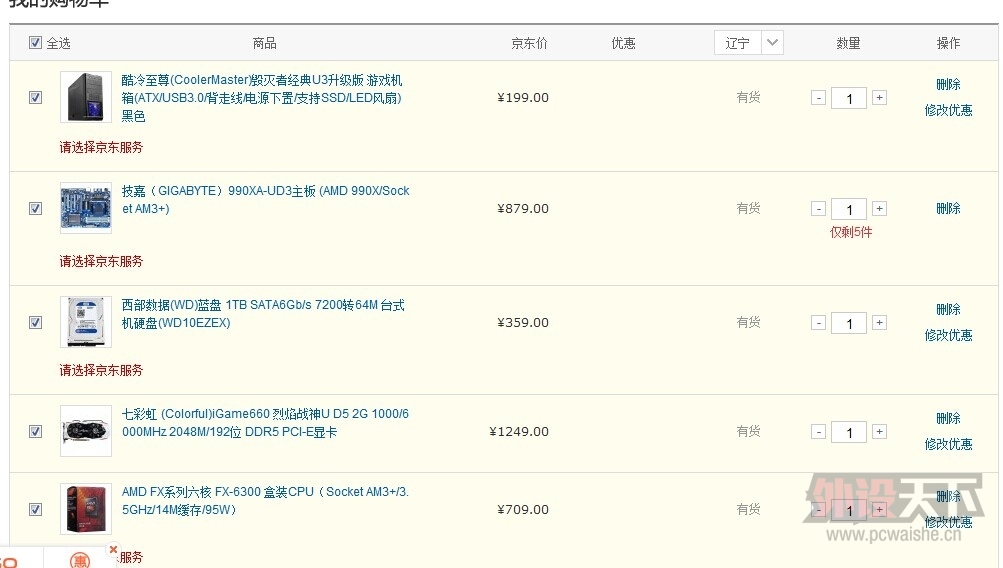Viewport: 1003px width, 568px height.
Task: Edit the quantity field for Colorful graphics card
Action: [x=849, y=432]
